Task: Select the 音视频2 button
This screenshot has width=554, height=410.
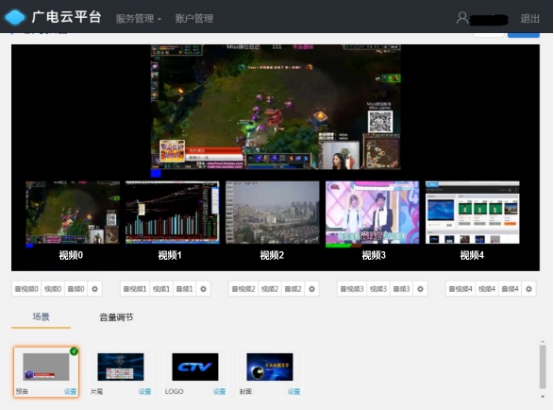Action: click(243, 289)
